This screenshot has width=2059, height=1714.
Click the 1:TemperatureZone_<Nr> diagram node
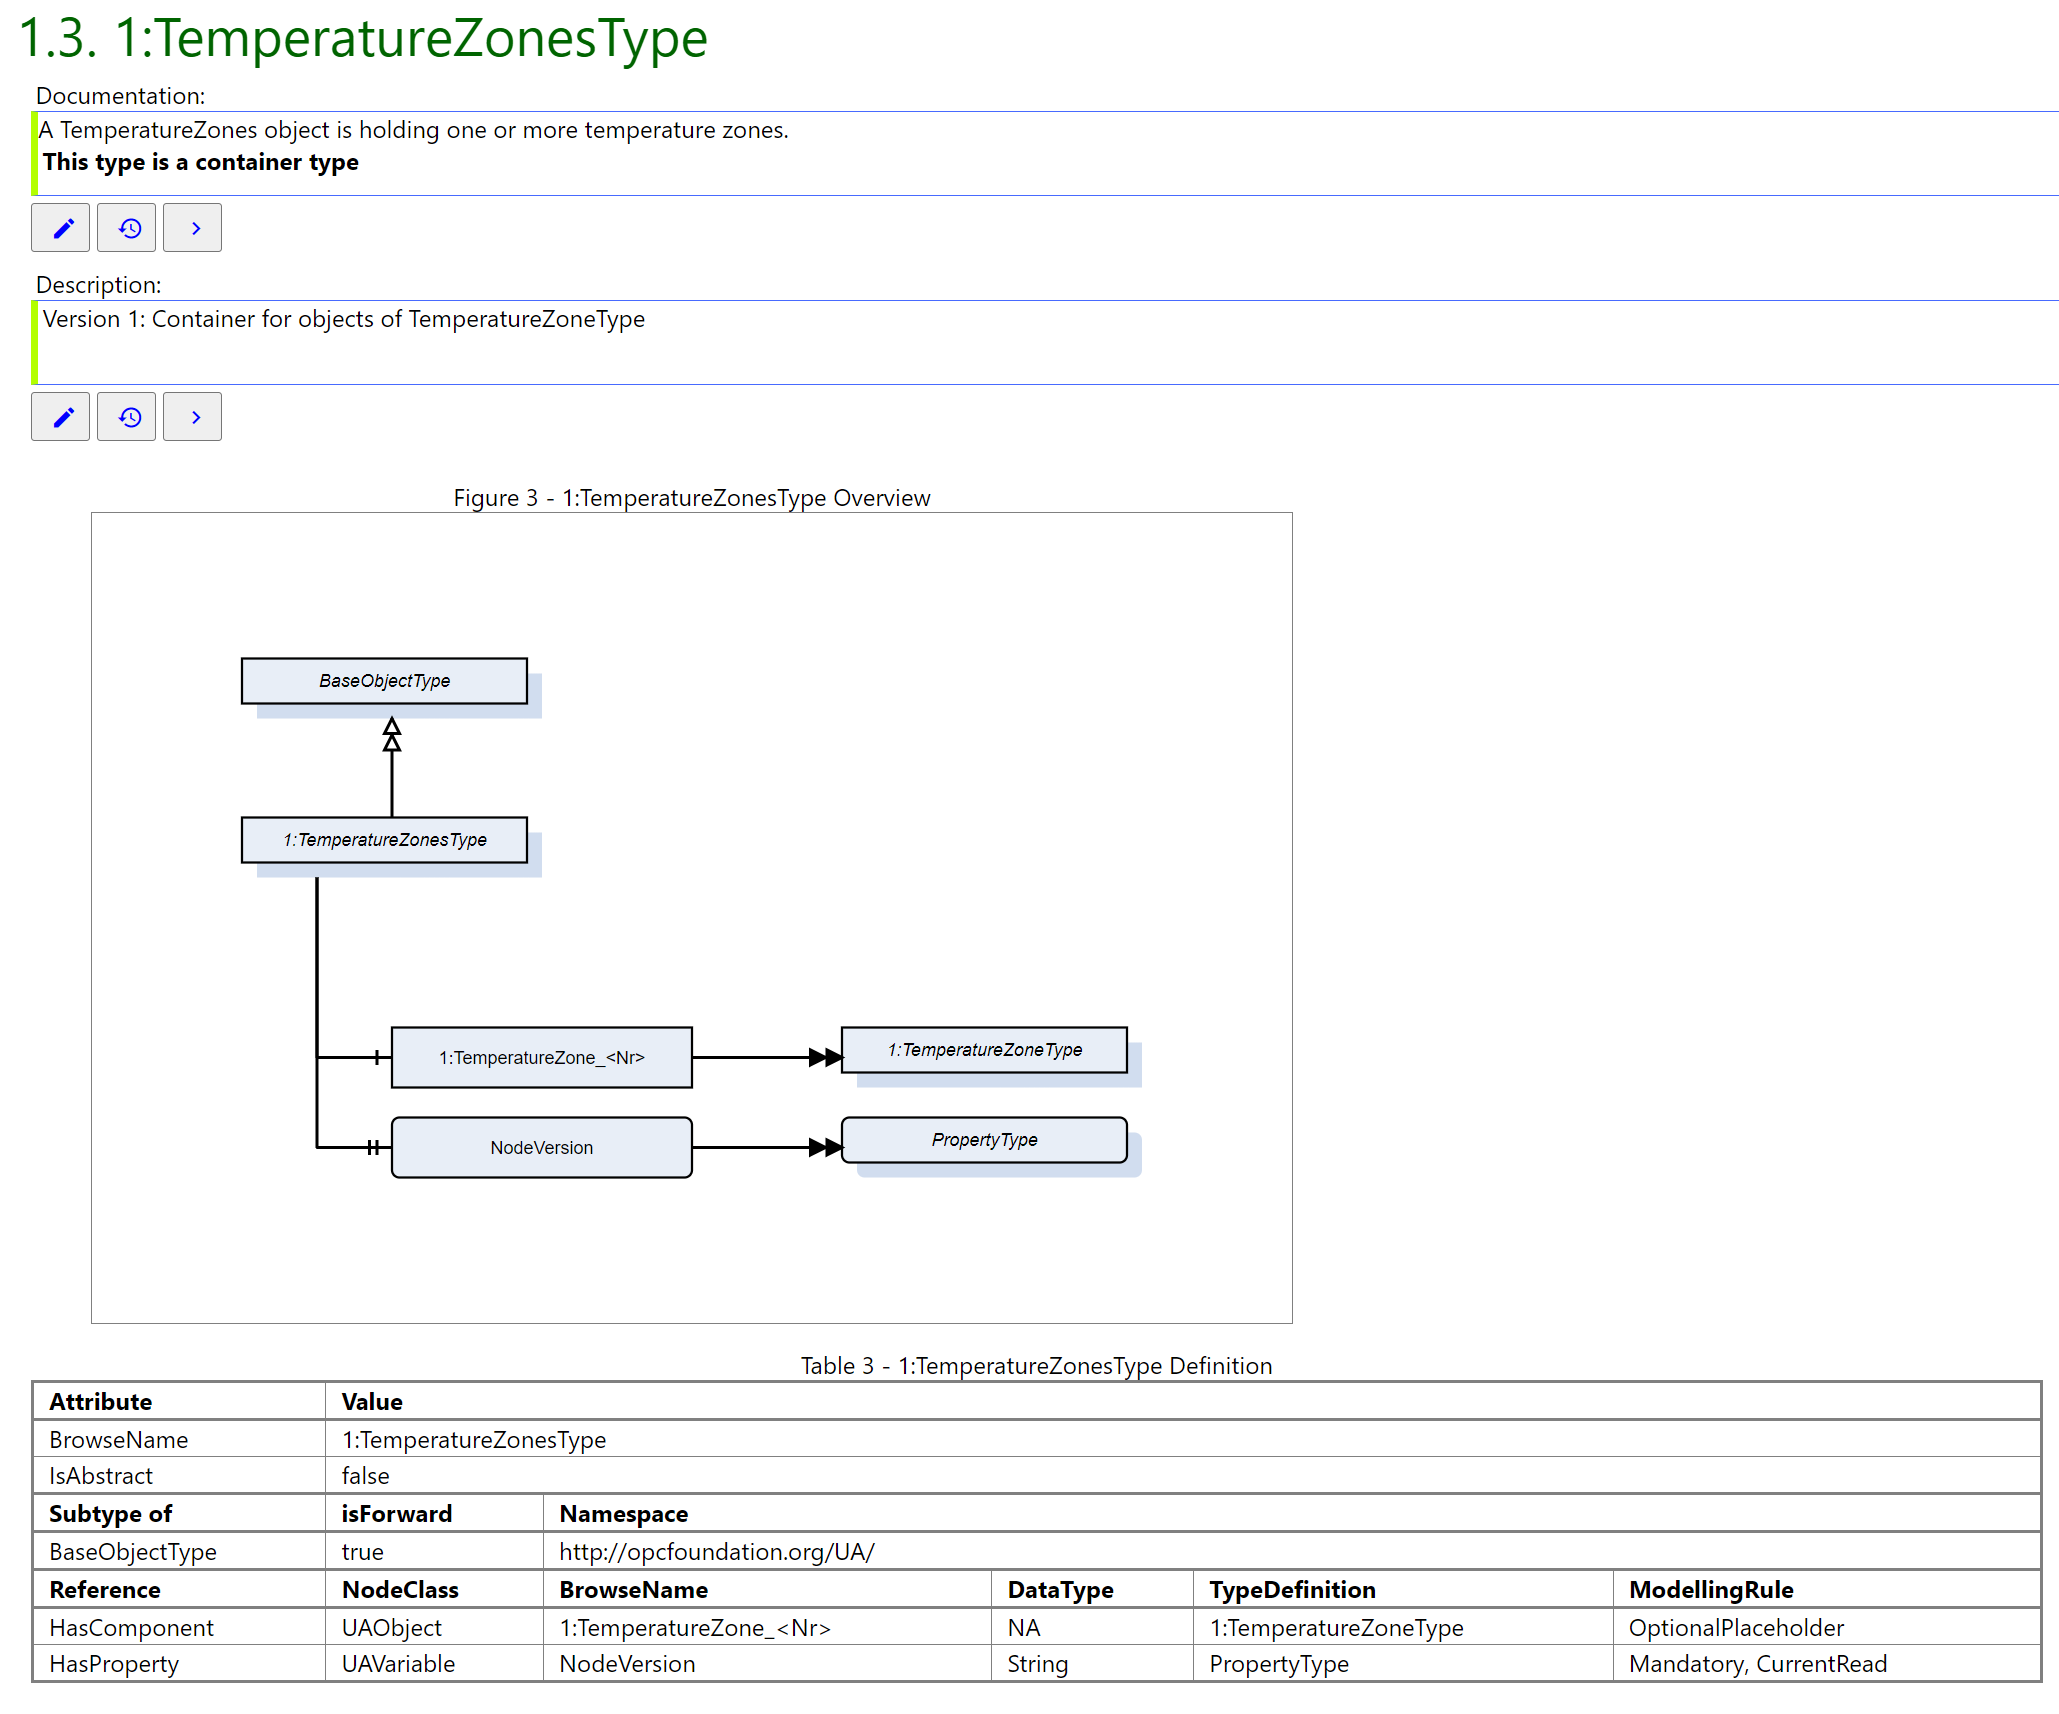541,1057
